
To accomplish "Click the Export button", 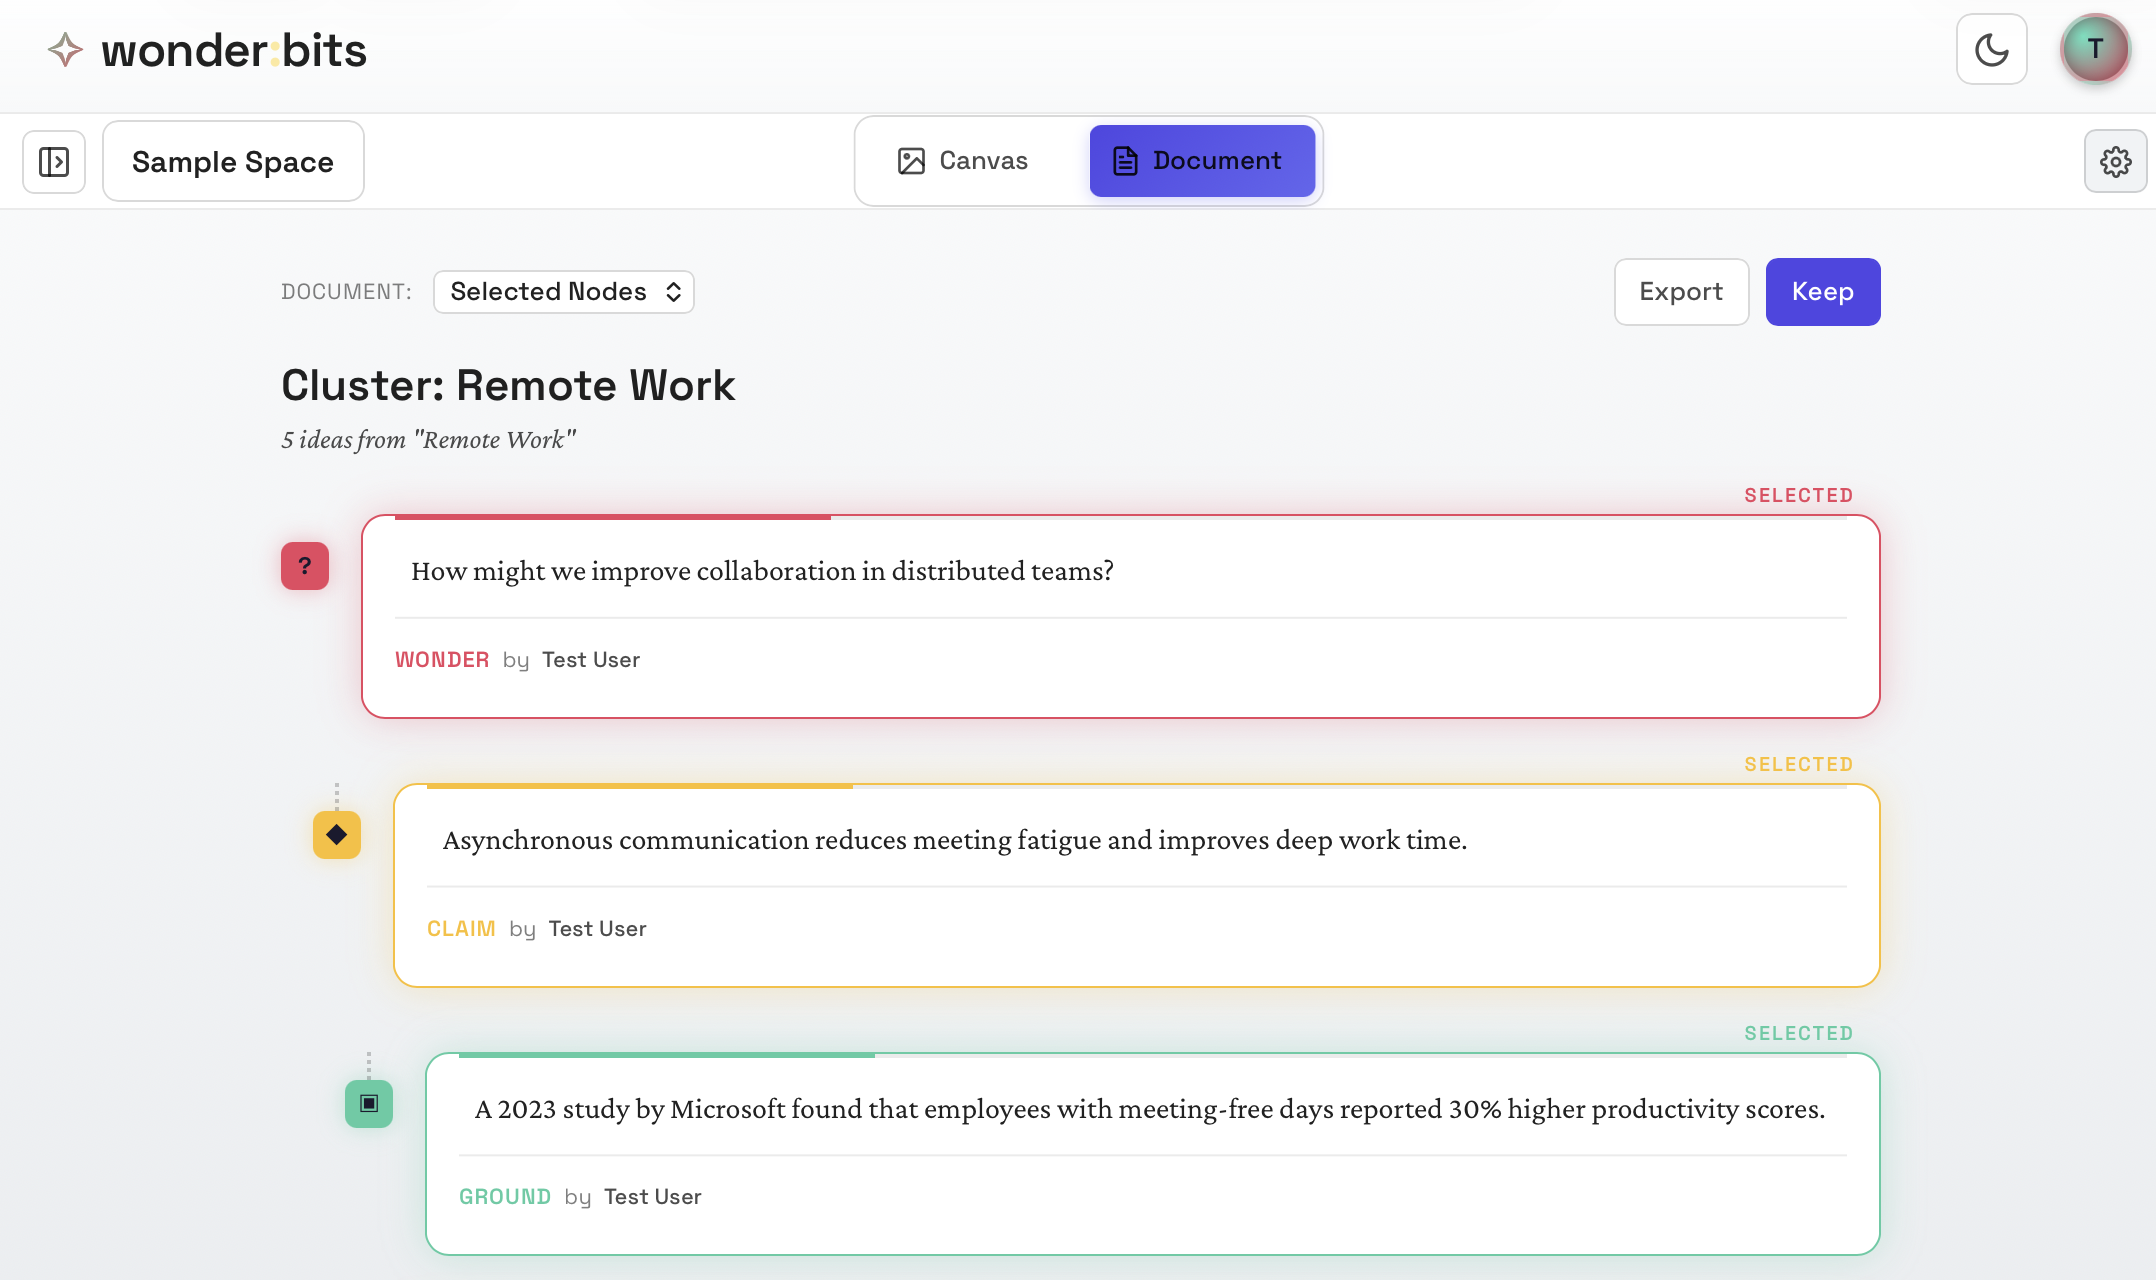I will click(x=1680, y=292).
